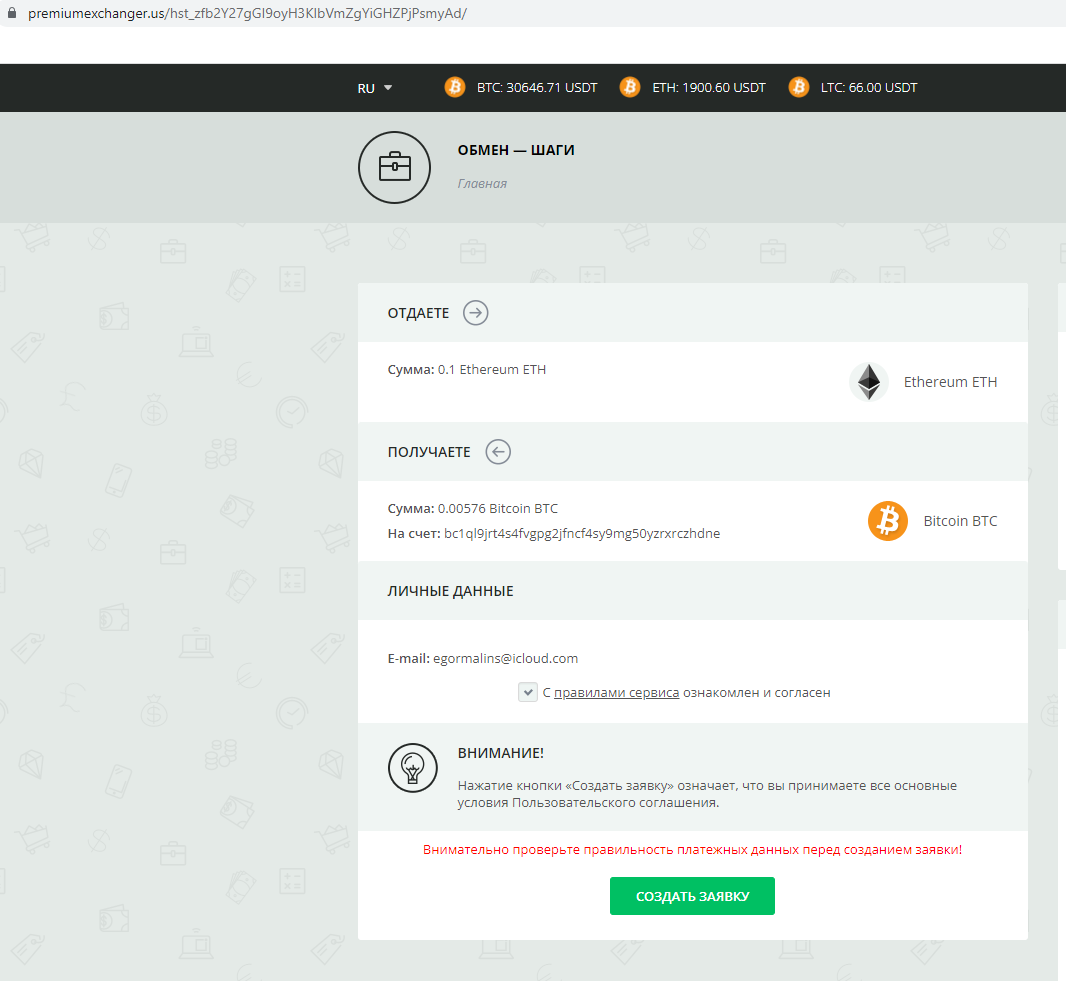The image size is (1066, 981).
Task: Toggle the service rules agreement checkbox
Action: coord(528,692)
